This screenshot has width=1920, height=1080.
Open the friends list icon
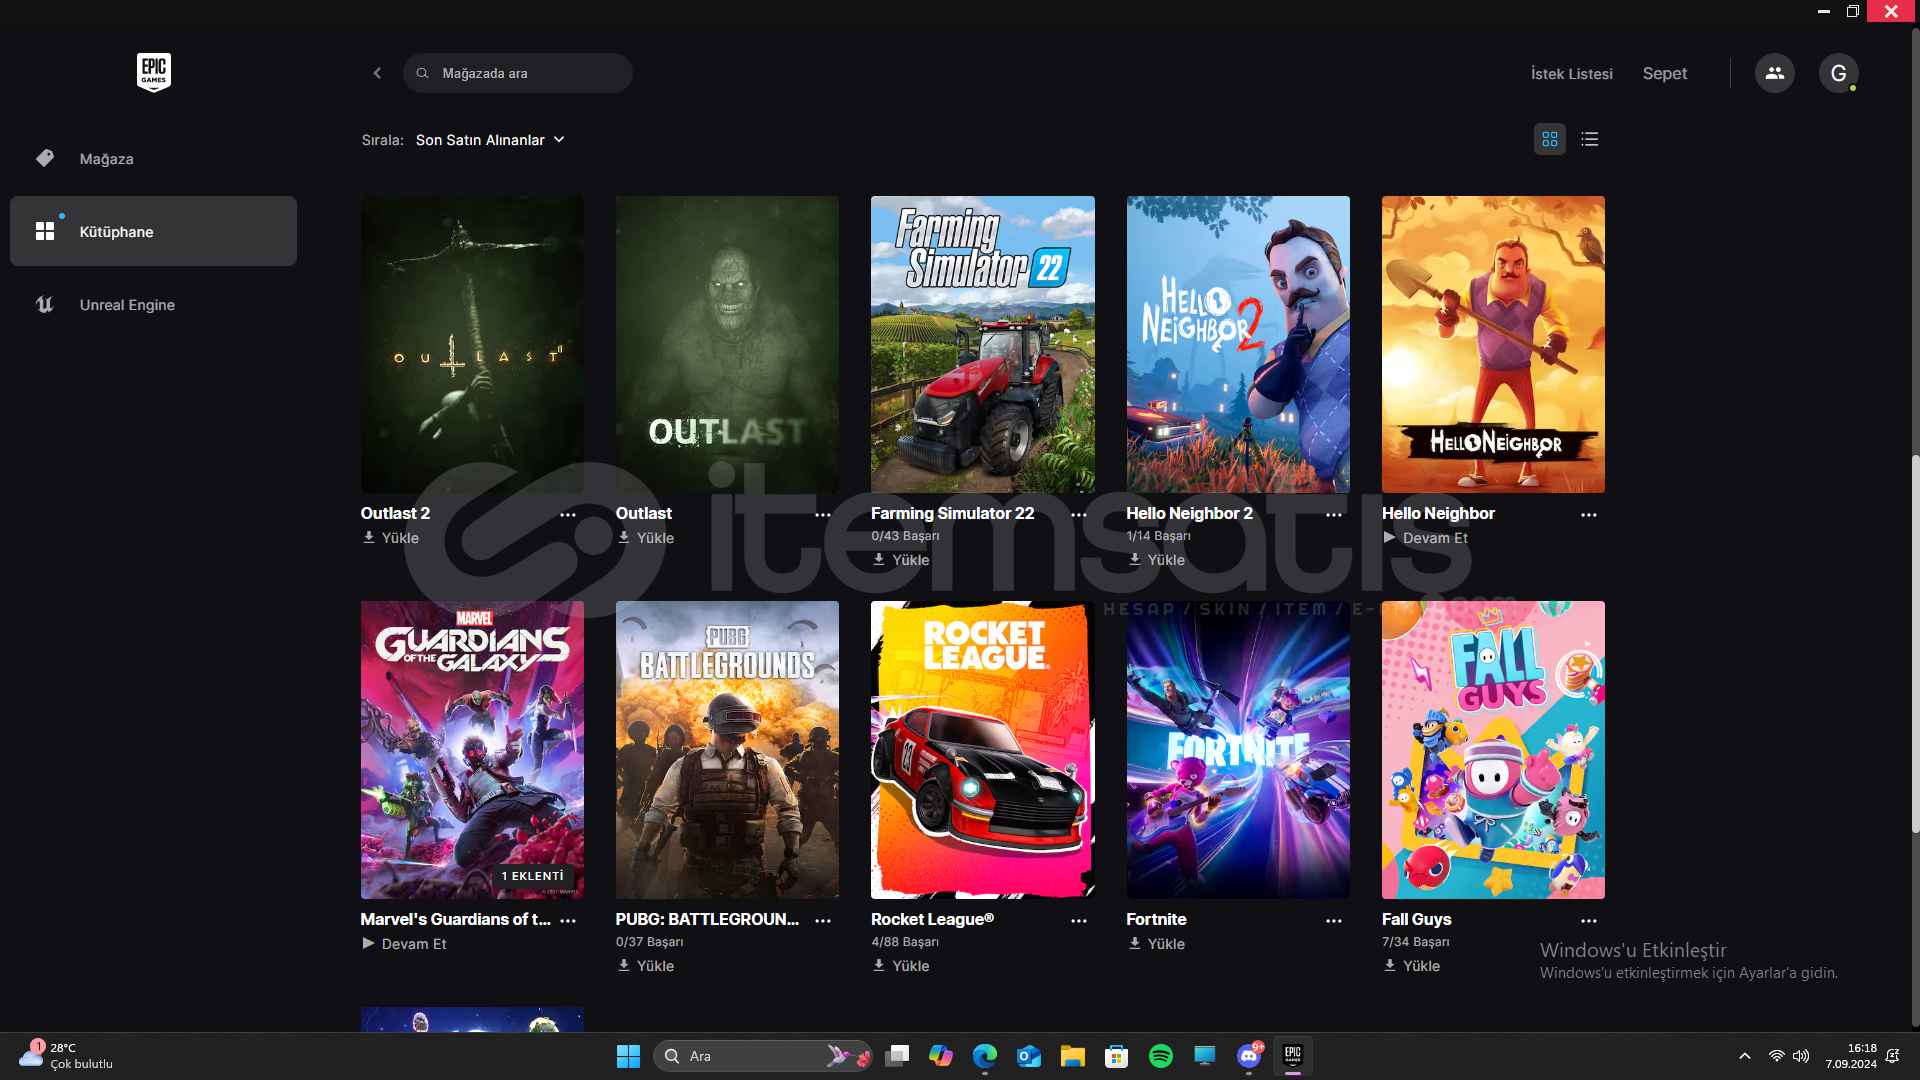[1774, 73]
